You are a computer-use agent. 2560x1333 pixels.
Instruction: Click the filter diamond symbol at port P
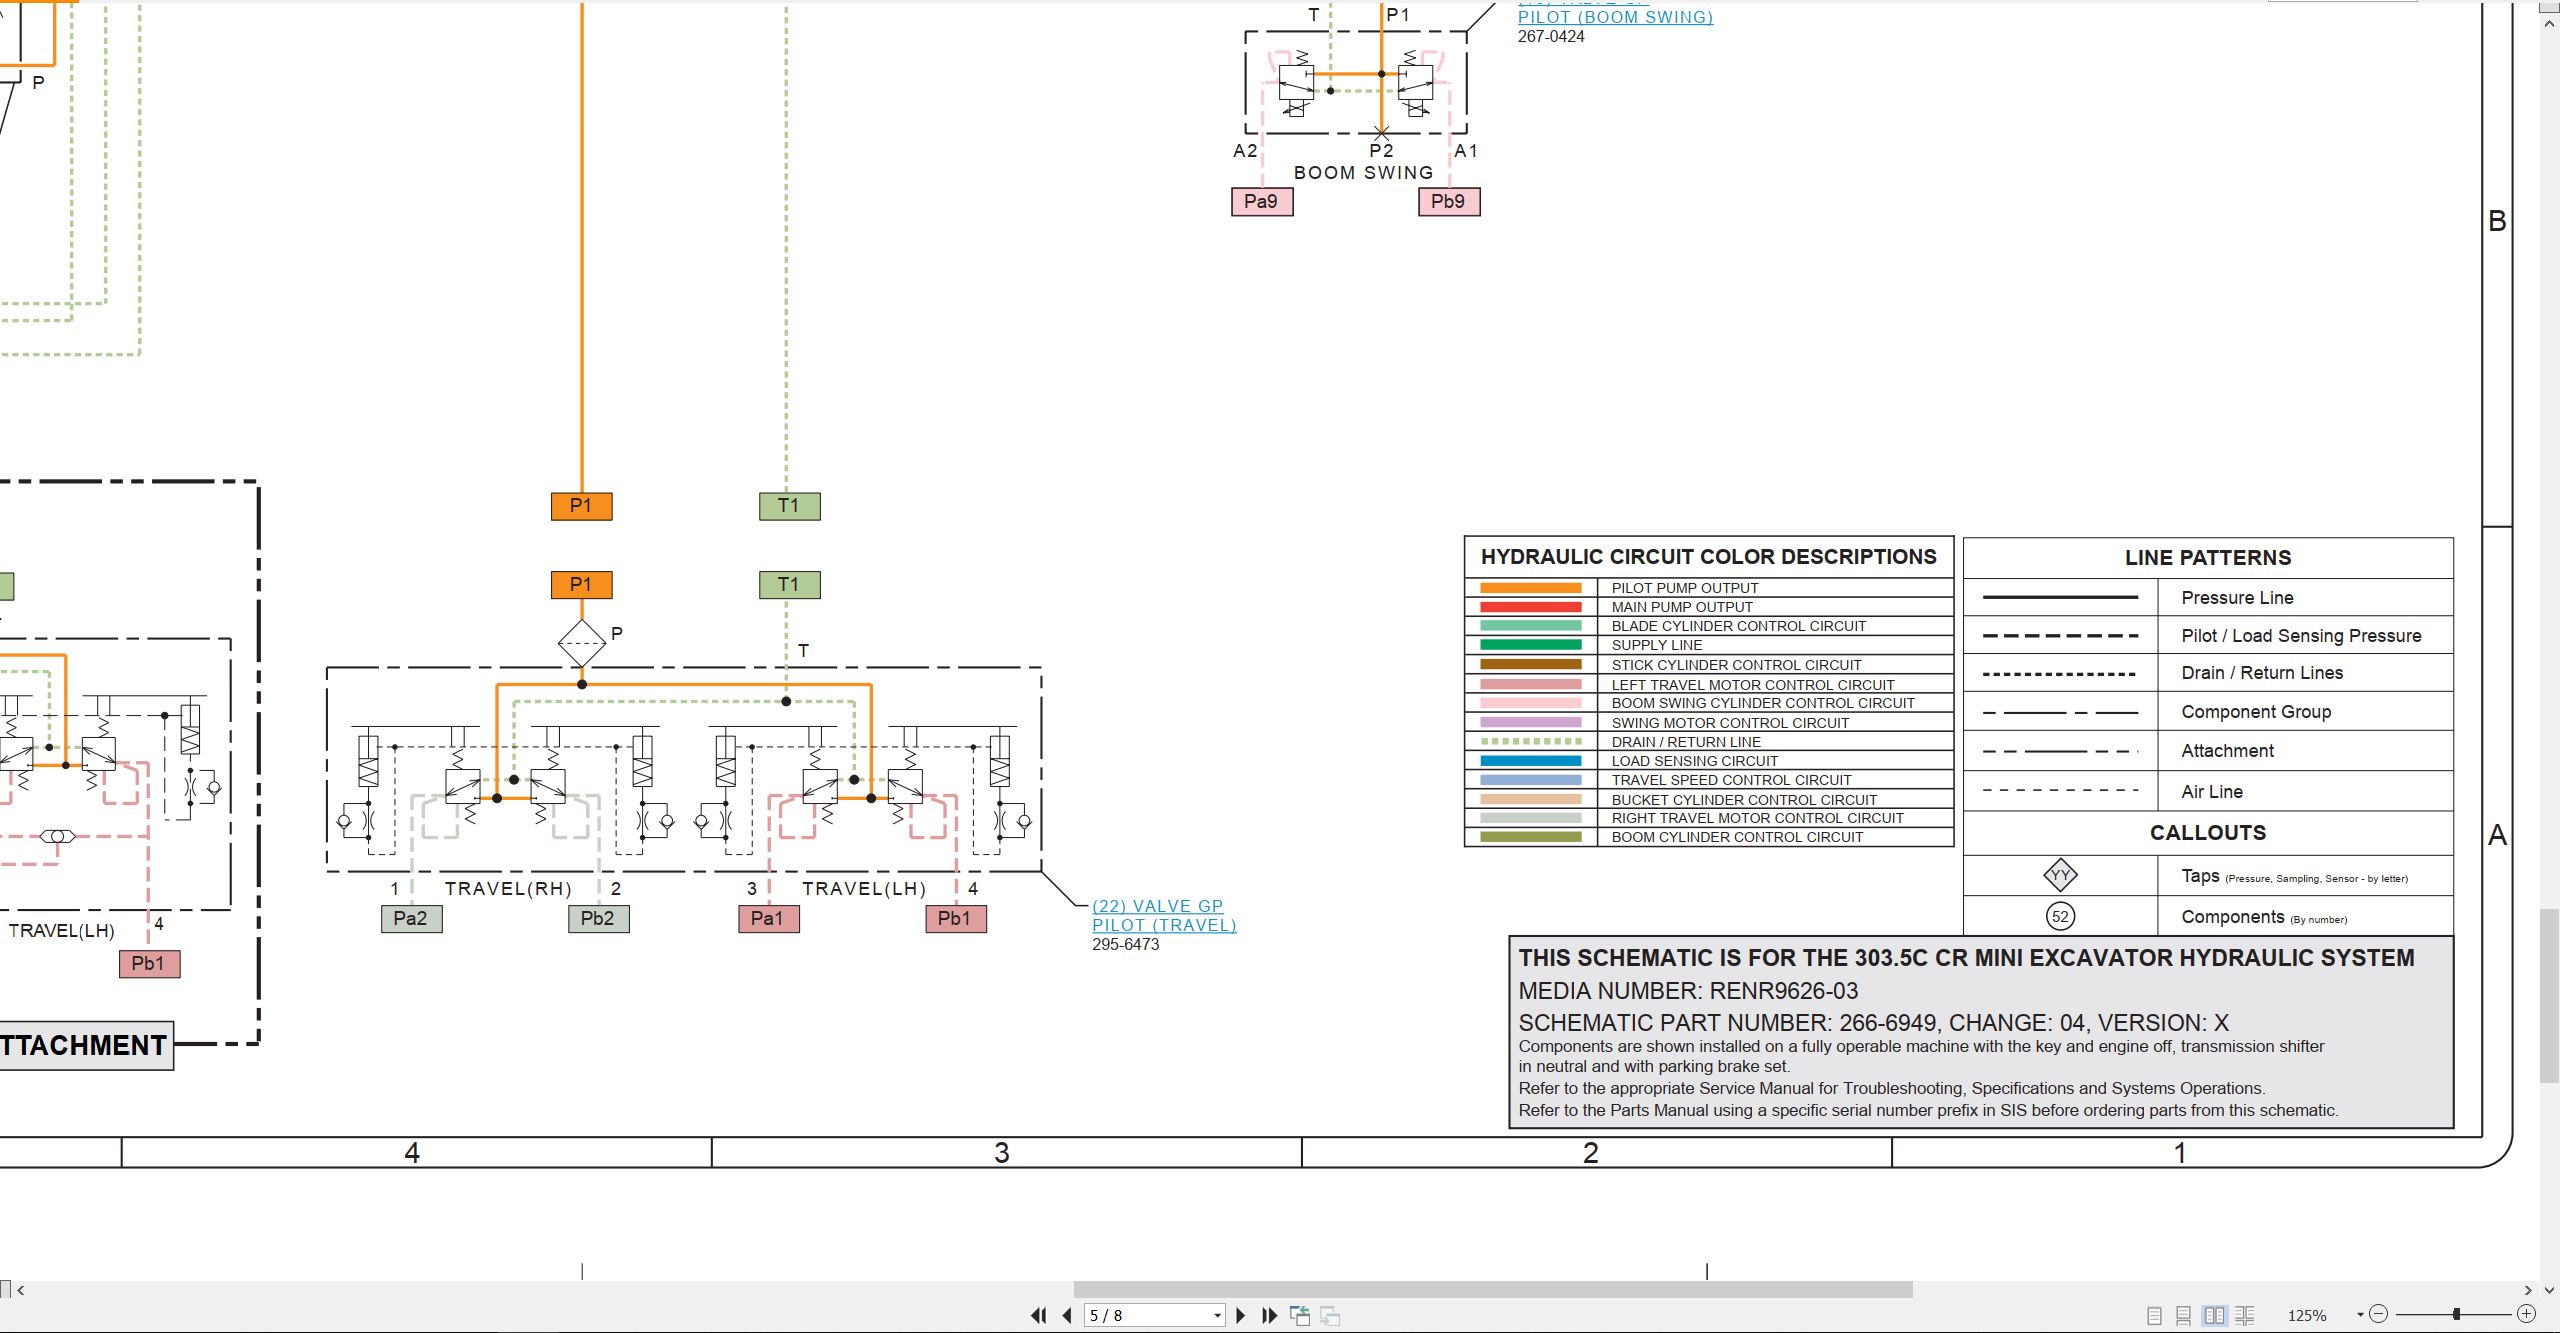click(x=582, y=643)
